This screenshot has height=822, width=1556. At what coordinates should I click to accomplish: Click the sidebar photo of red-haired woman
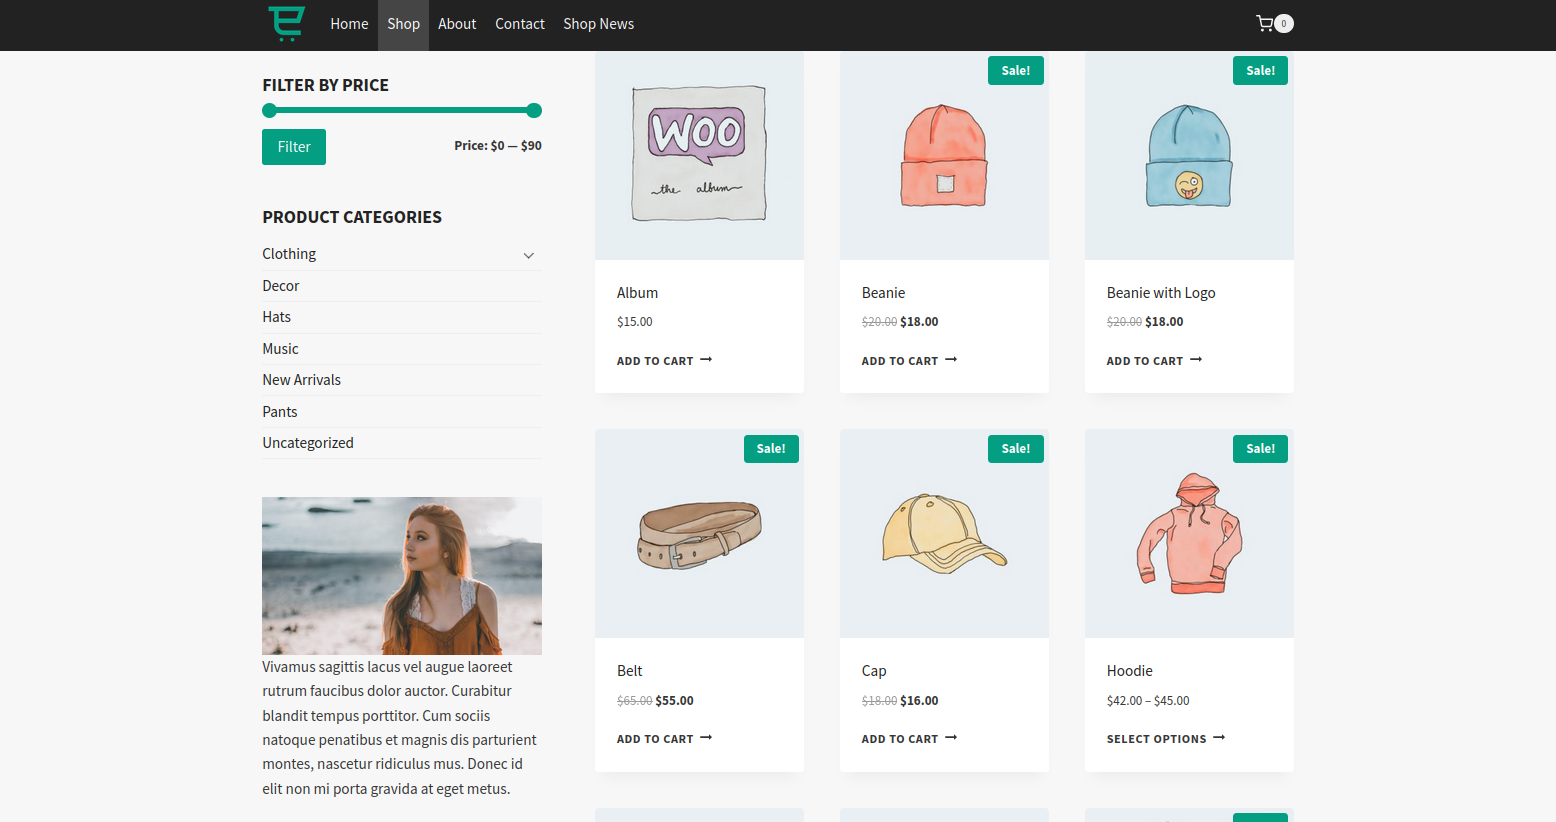click(x=402, y=576)
